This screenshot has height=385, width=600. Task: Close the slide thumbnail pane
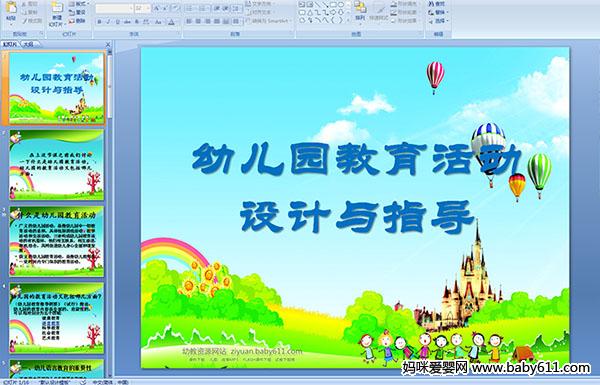pos(108,44)
